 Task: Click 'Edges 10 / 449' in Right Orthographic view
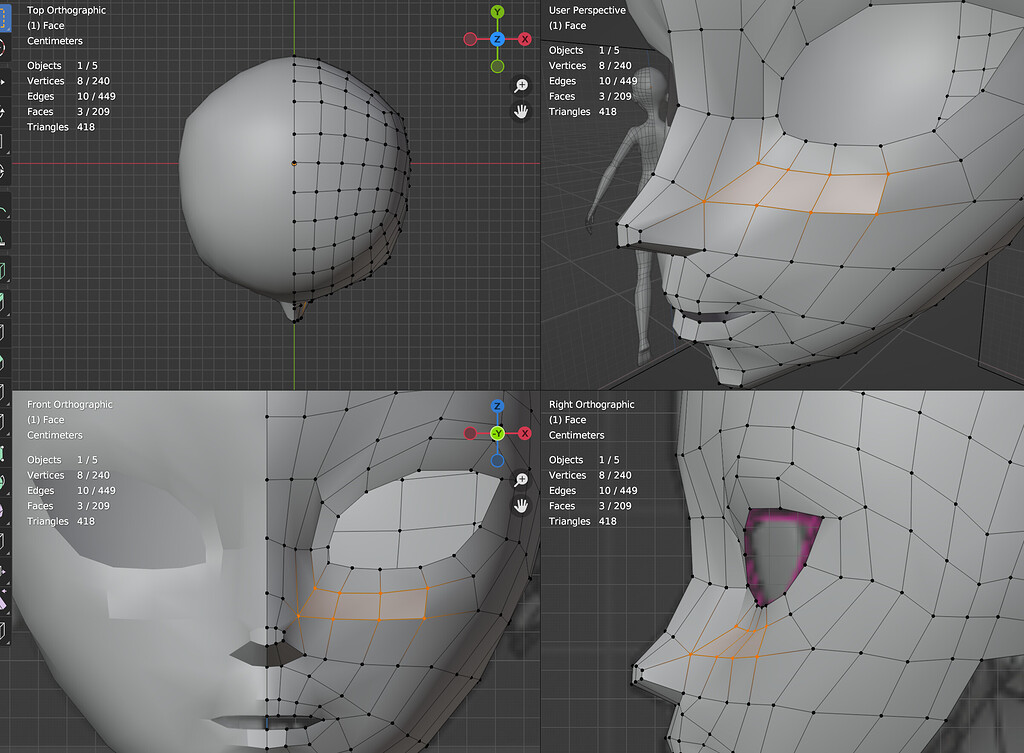[x=593, y=490]
